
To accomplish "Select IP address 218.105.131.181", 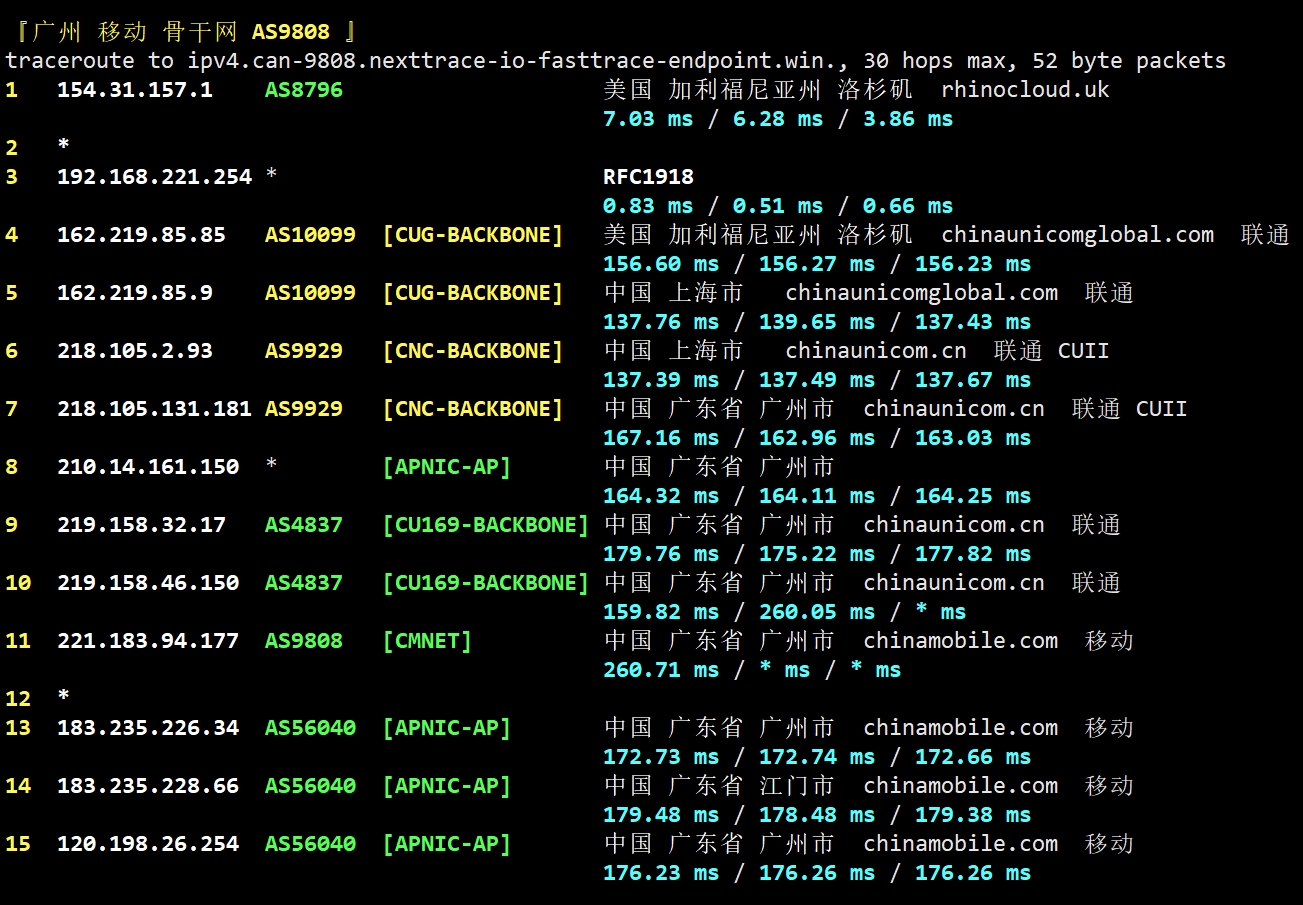I will [x=154, y=409].
